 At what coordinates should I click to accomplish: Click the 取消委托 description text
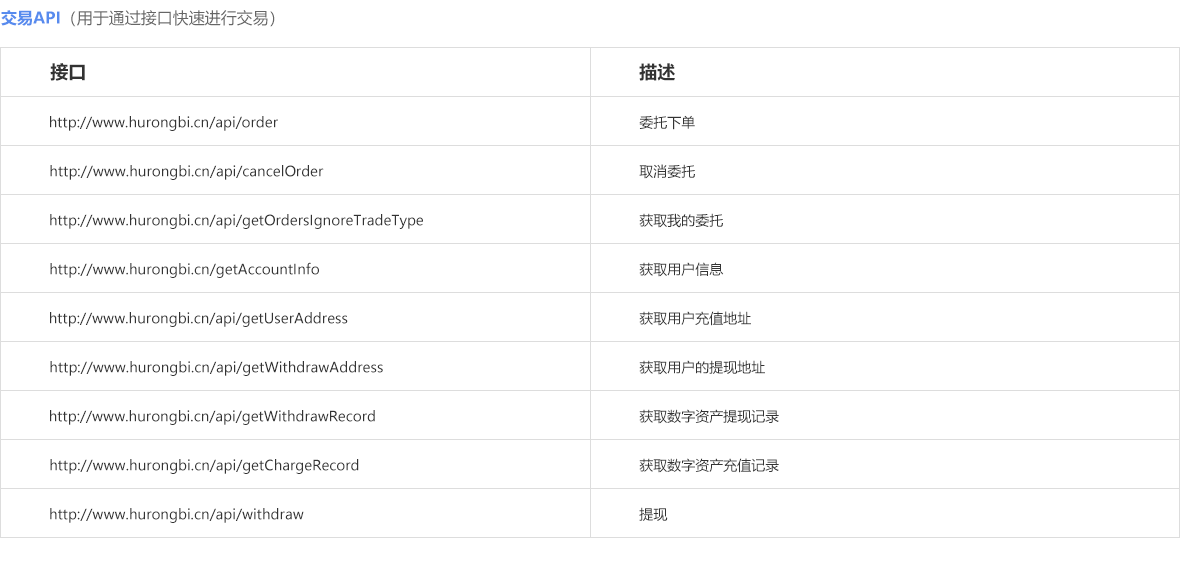[667, 171]
